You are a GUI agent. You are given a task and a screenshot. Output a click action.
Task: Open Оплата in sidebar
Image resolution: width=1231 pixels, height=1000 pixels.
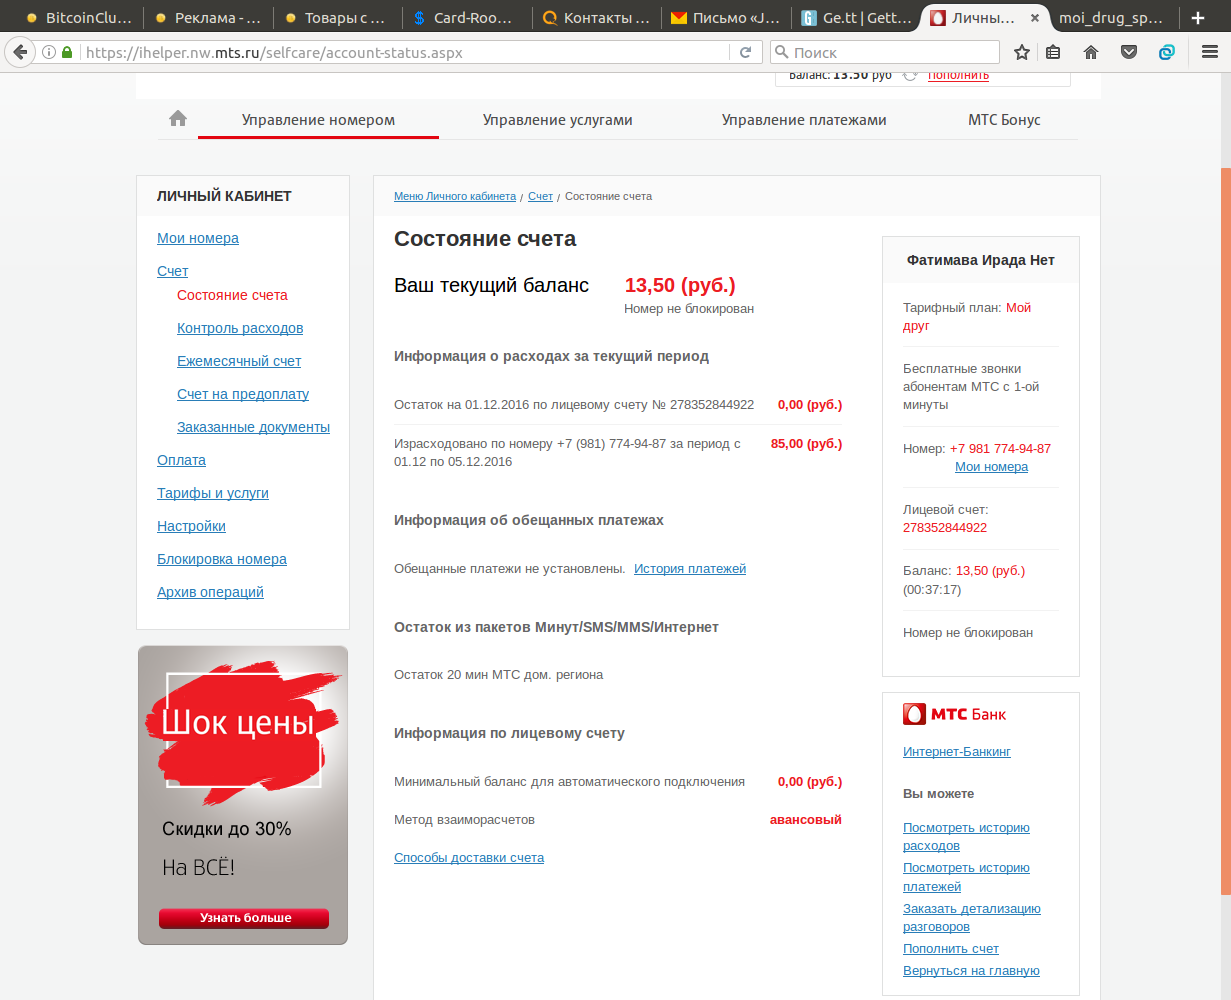click(181, 460)
